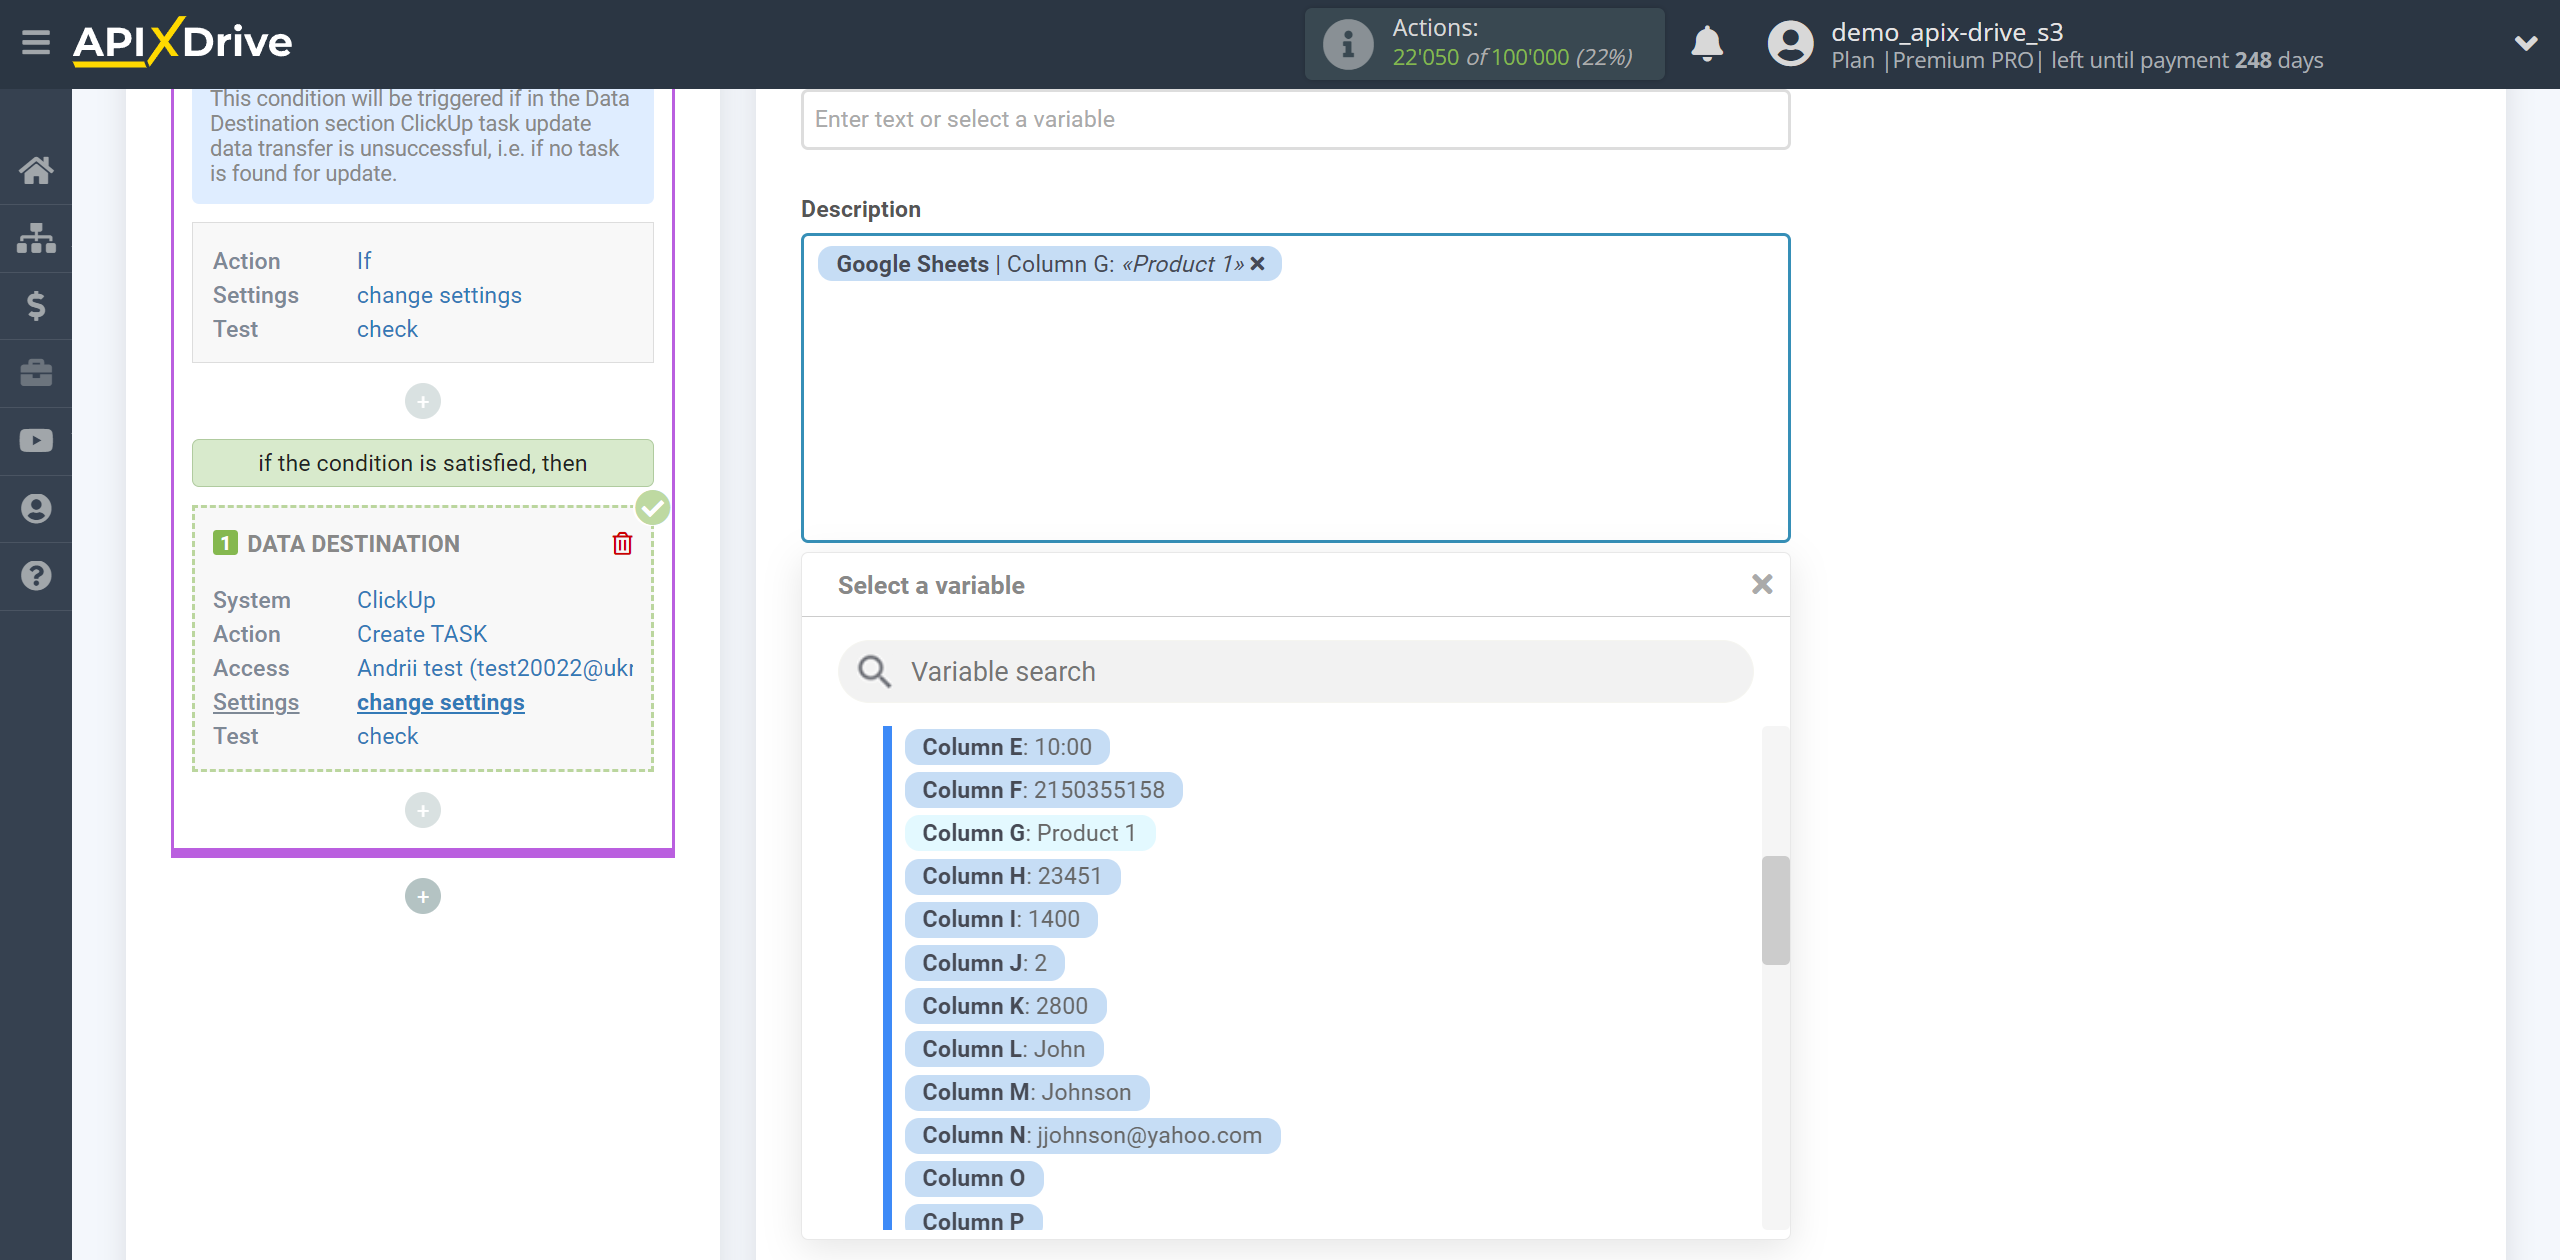The width and height of the screenshot is (2560, 1260).
Task: Select variable Column N: jjohnson@yahoo.com
Action: [x=1092, y=1135]
